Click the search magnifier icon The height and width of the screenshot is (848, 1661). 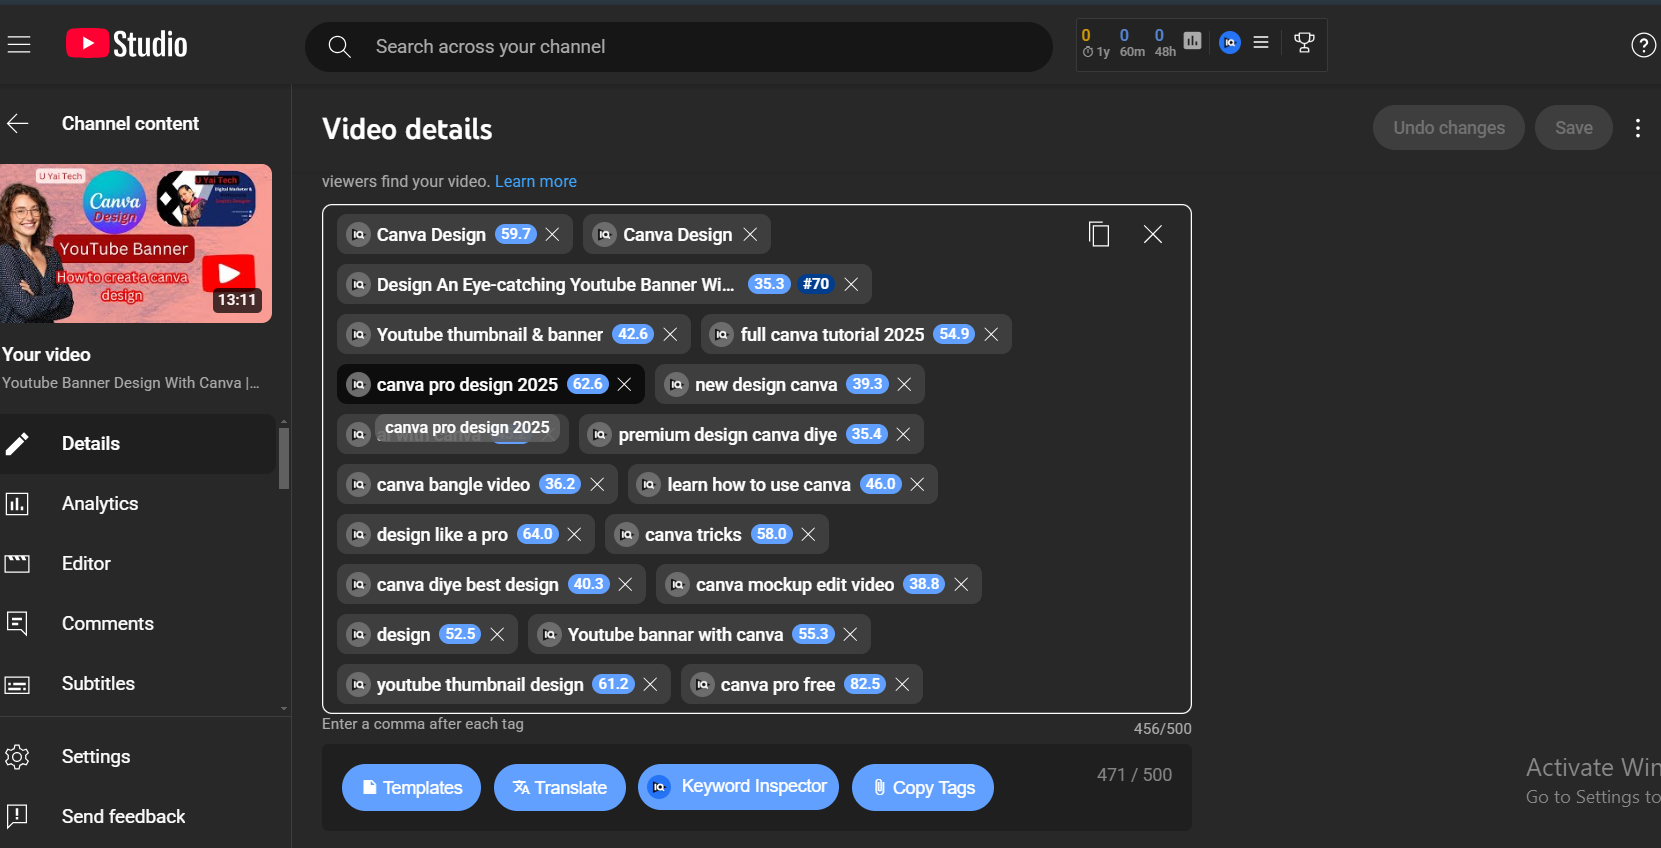340,47
